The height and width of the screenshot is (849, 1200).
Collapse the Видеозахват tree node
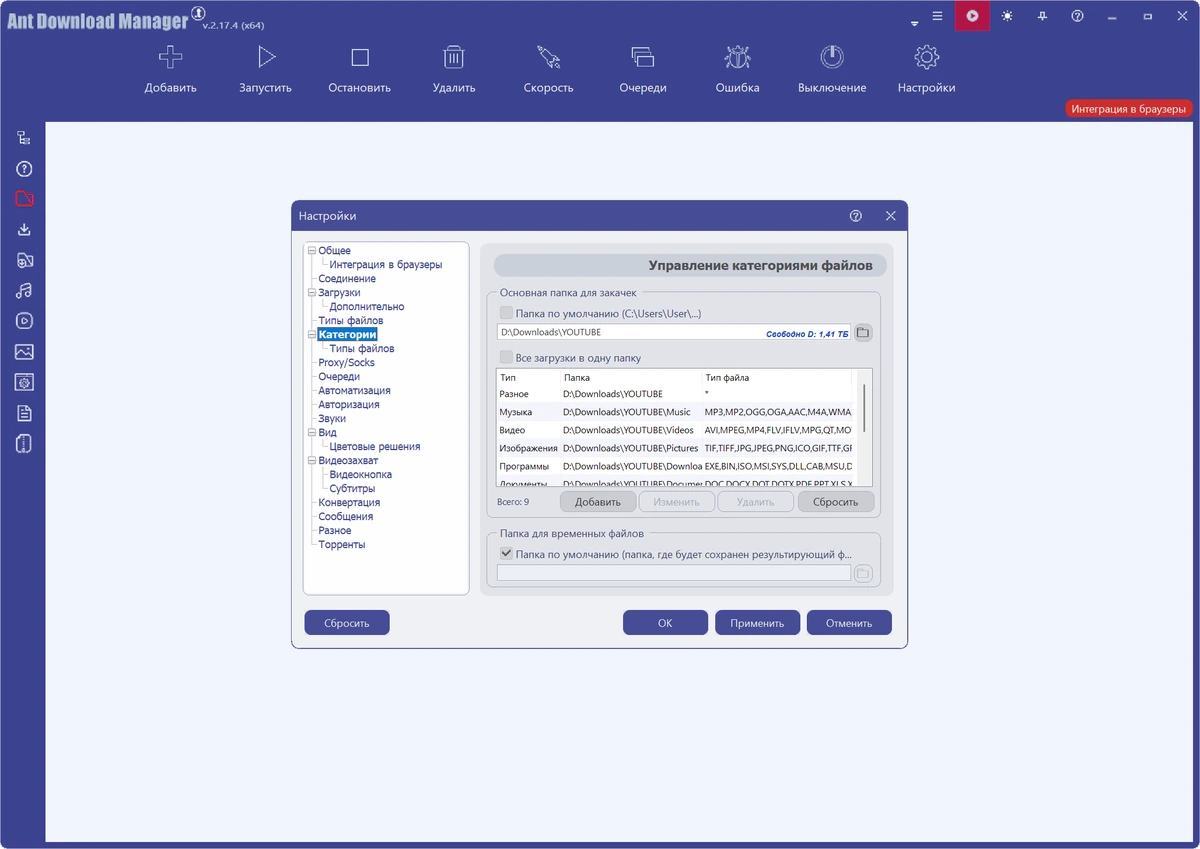[x=312, y=461]
